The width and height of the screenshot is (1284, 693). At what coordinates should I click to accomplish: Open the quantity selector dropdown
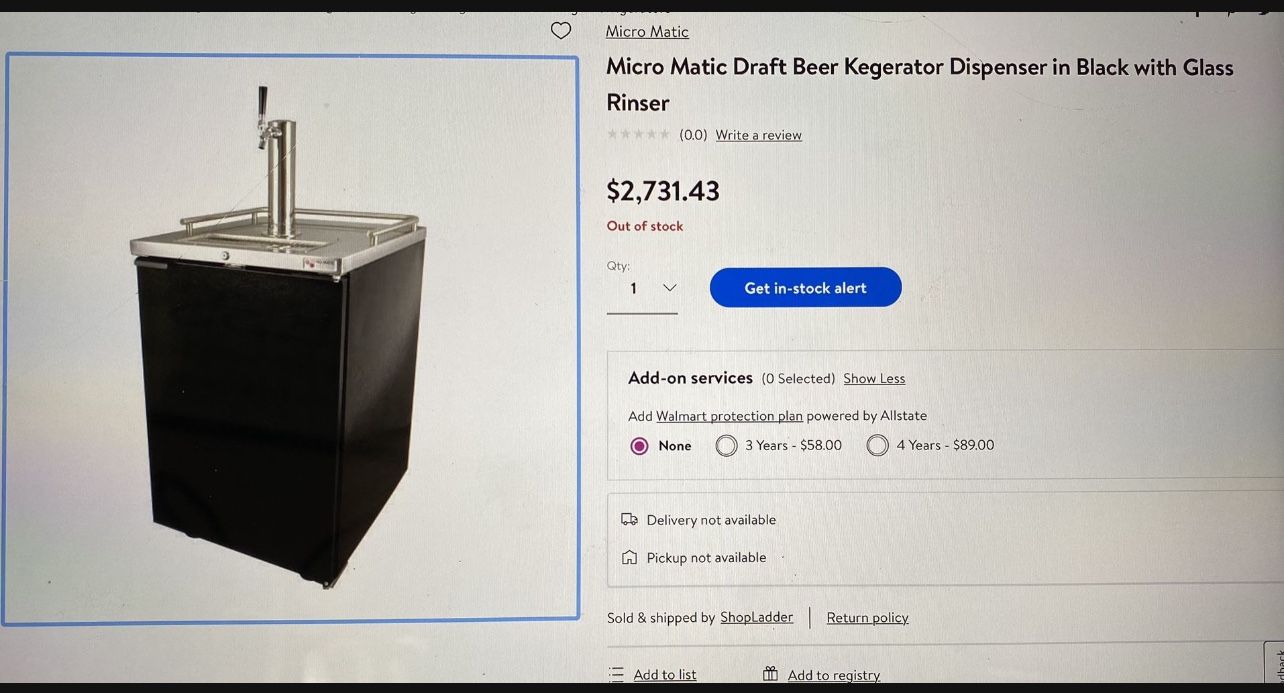coord(643,288)
